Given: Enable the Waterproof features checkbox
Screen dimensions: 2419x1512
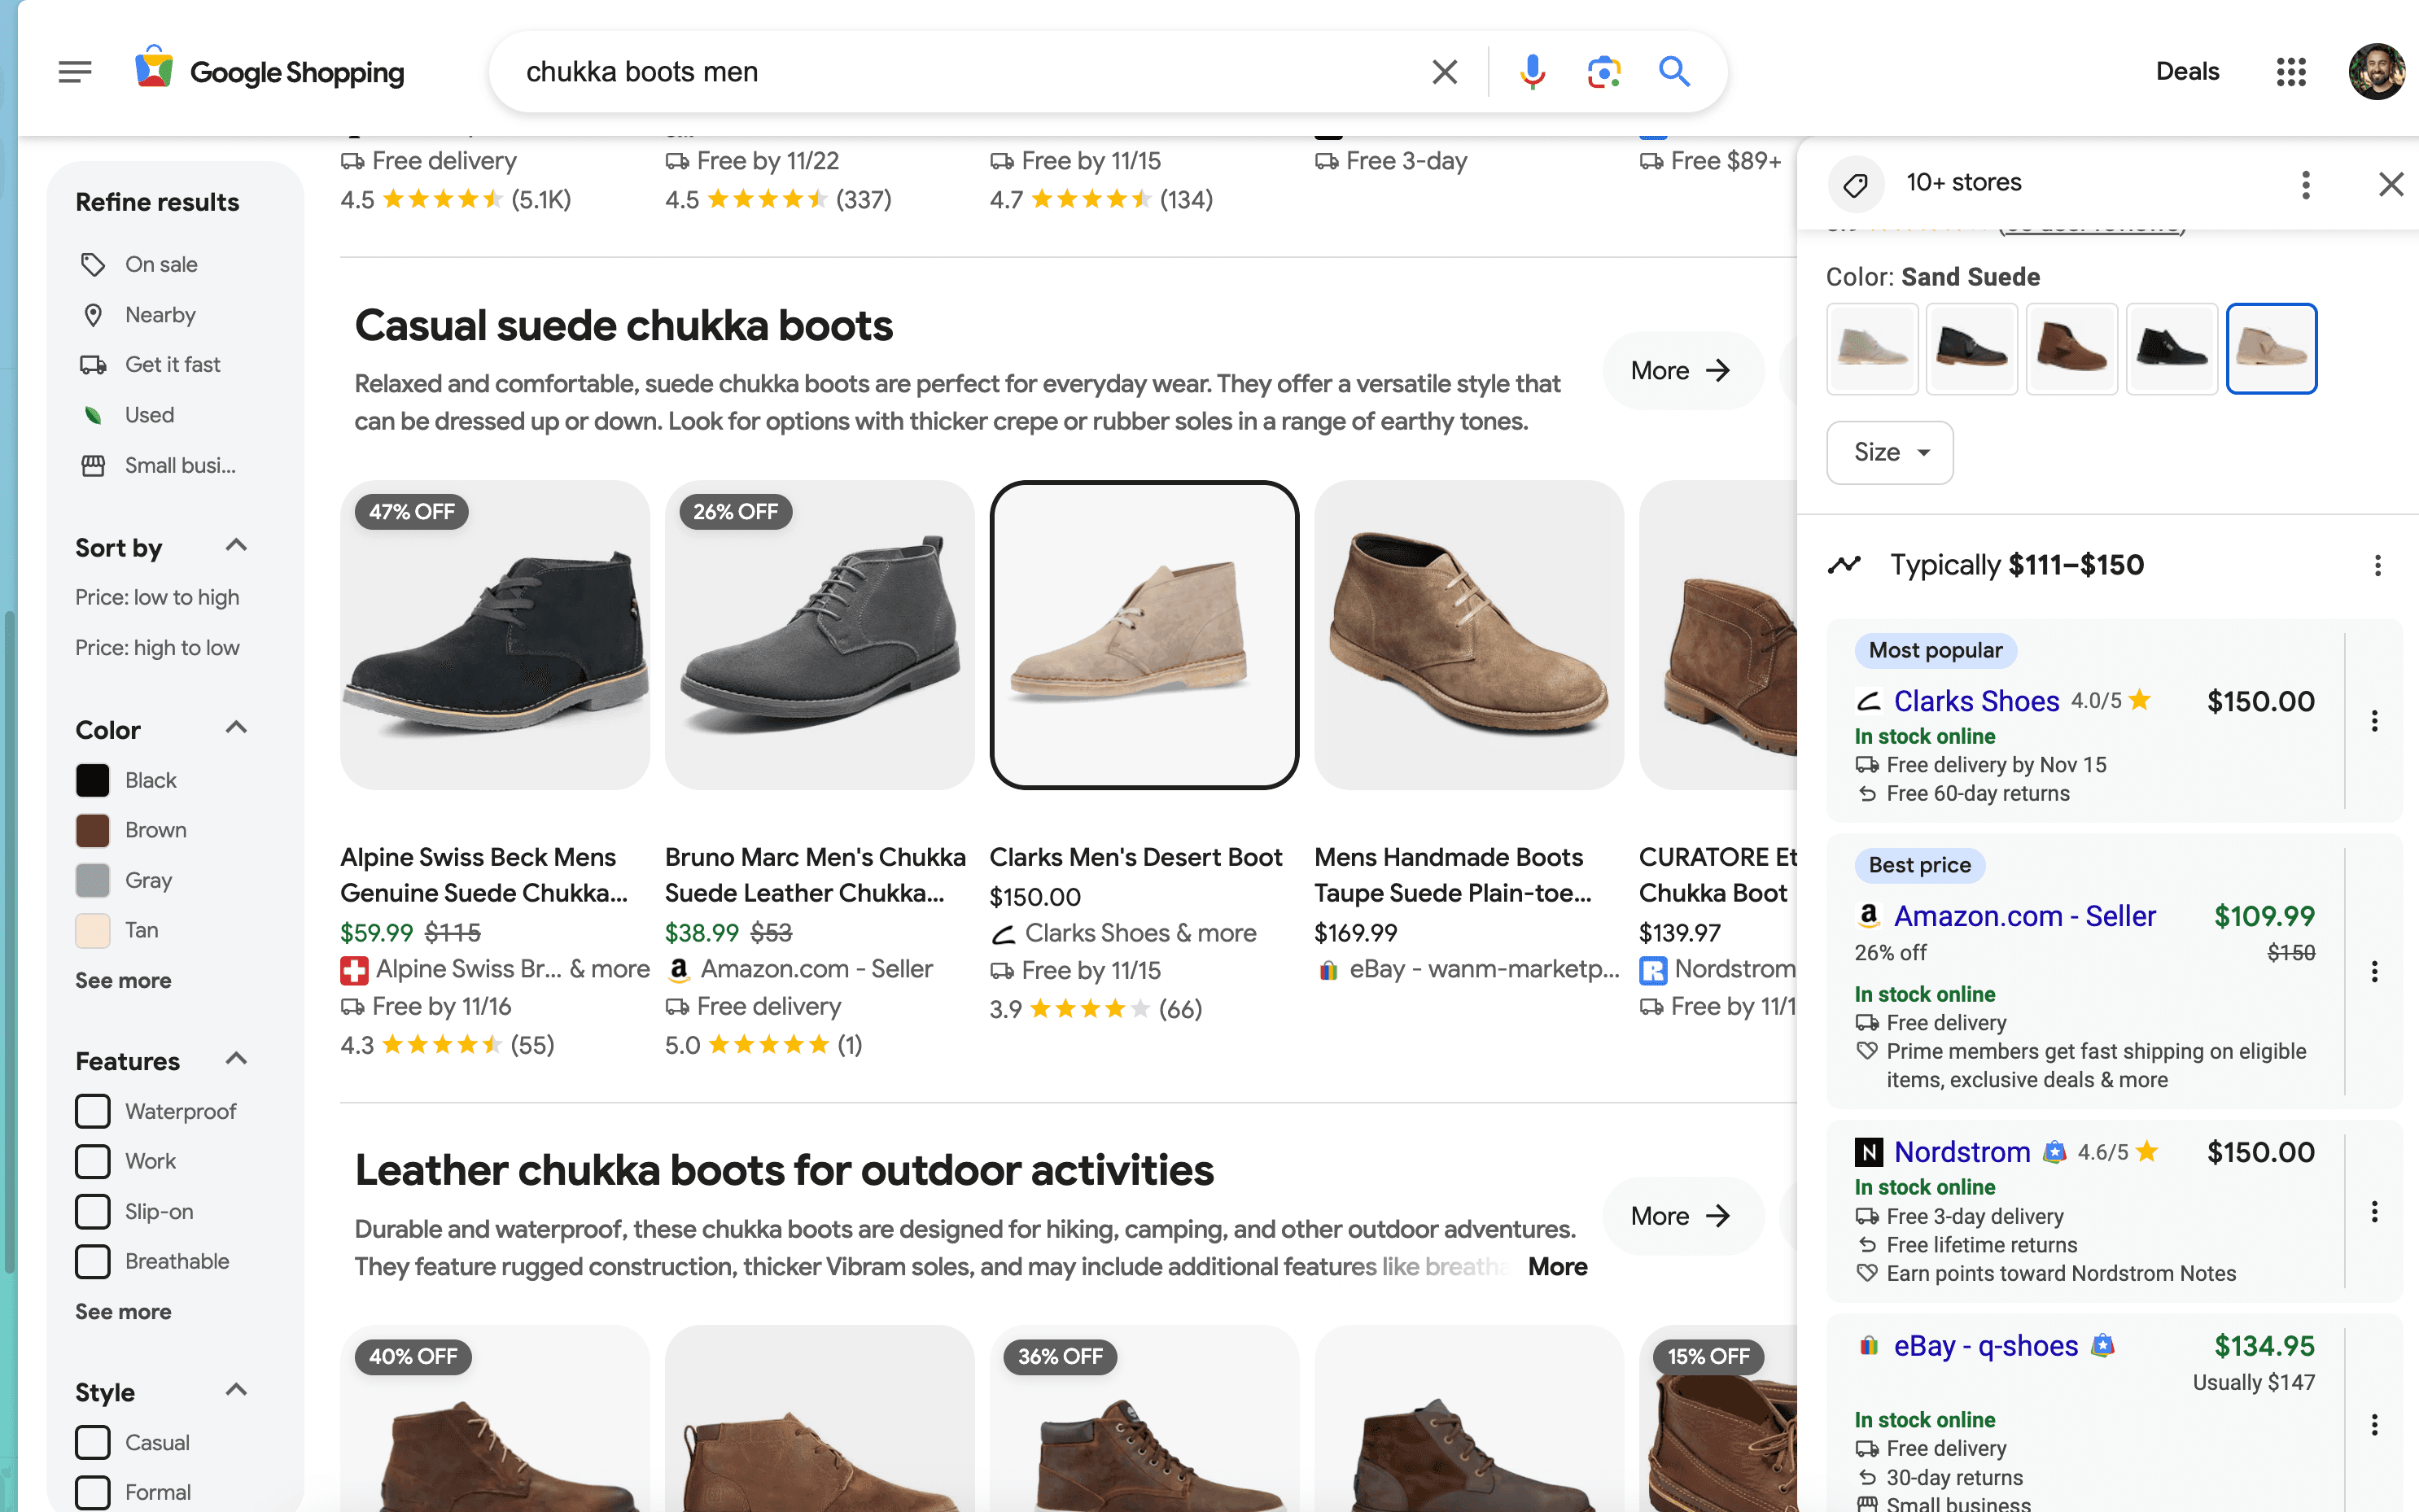Looking at the screenshot, I should (x=92, y=1112).
